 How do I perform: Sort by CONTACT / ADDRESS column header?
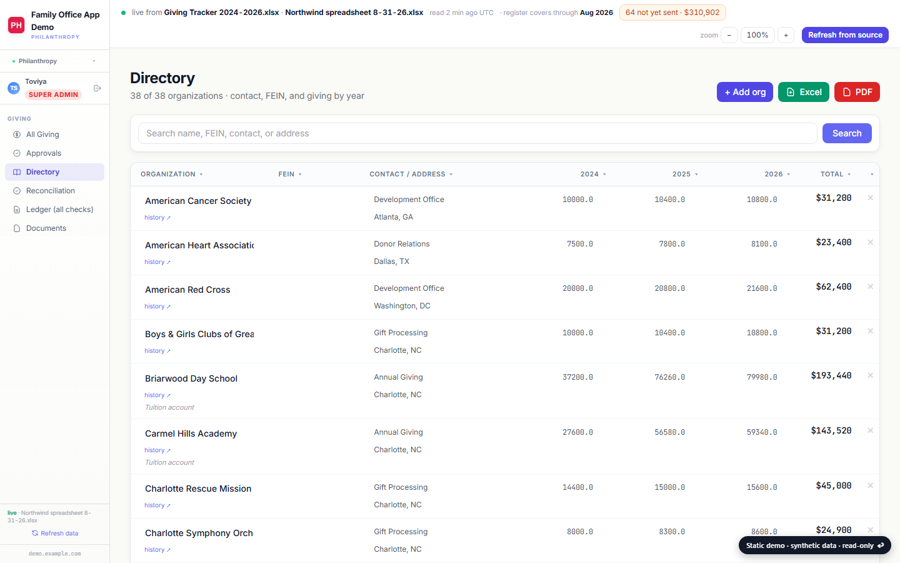click(410, 174)
